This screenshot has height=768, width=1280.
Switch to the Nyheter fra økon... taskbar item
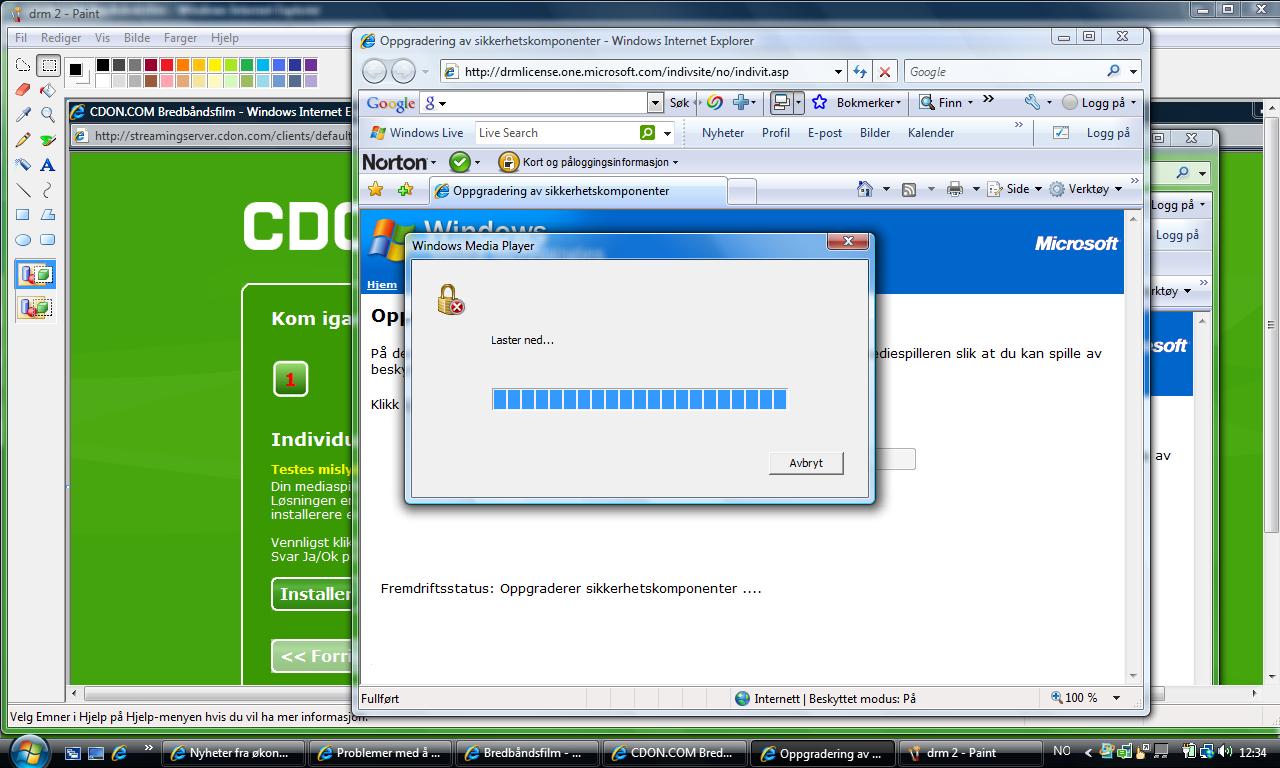coord(231,753)
